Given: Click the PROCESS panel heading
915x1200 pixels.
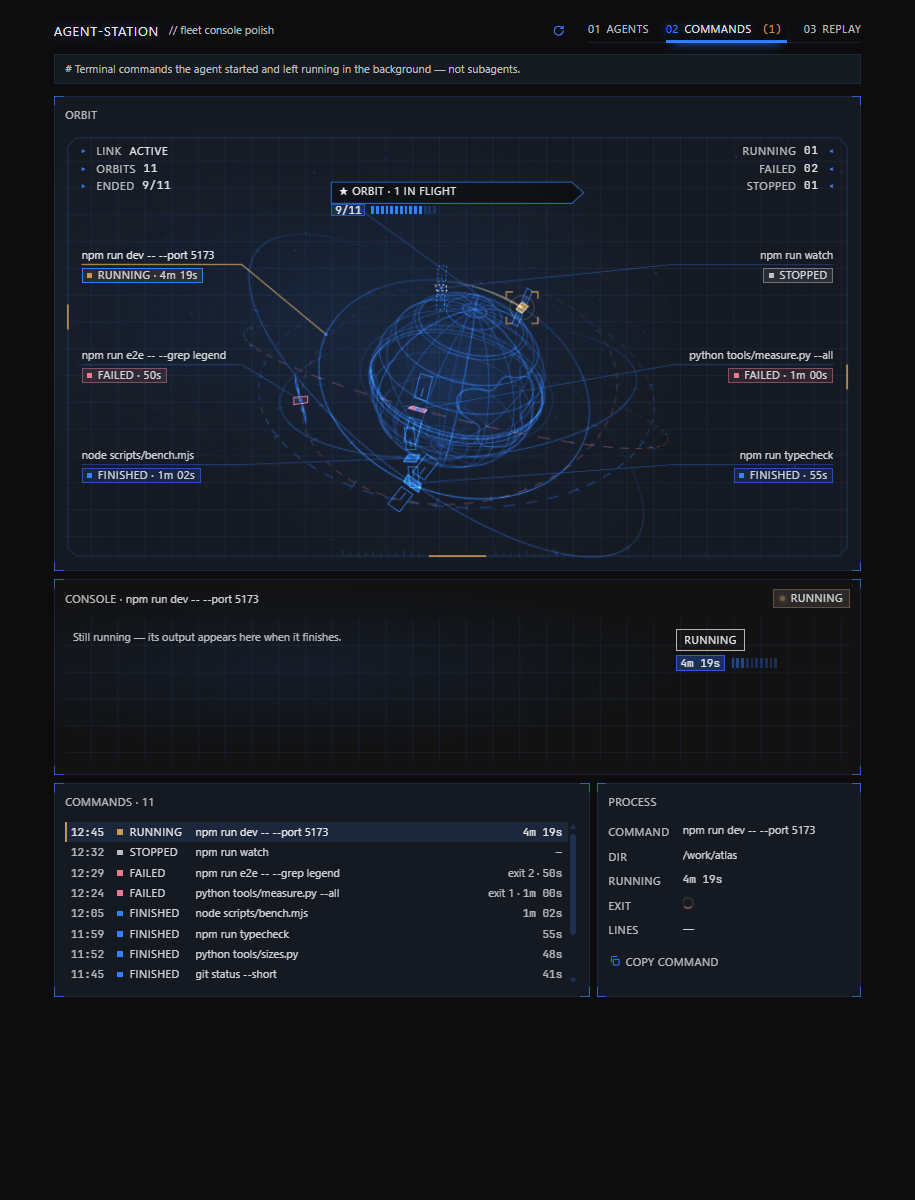Looking at the screenshot, I should [632, 802].
